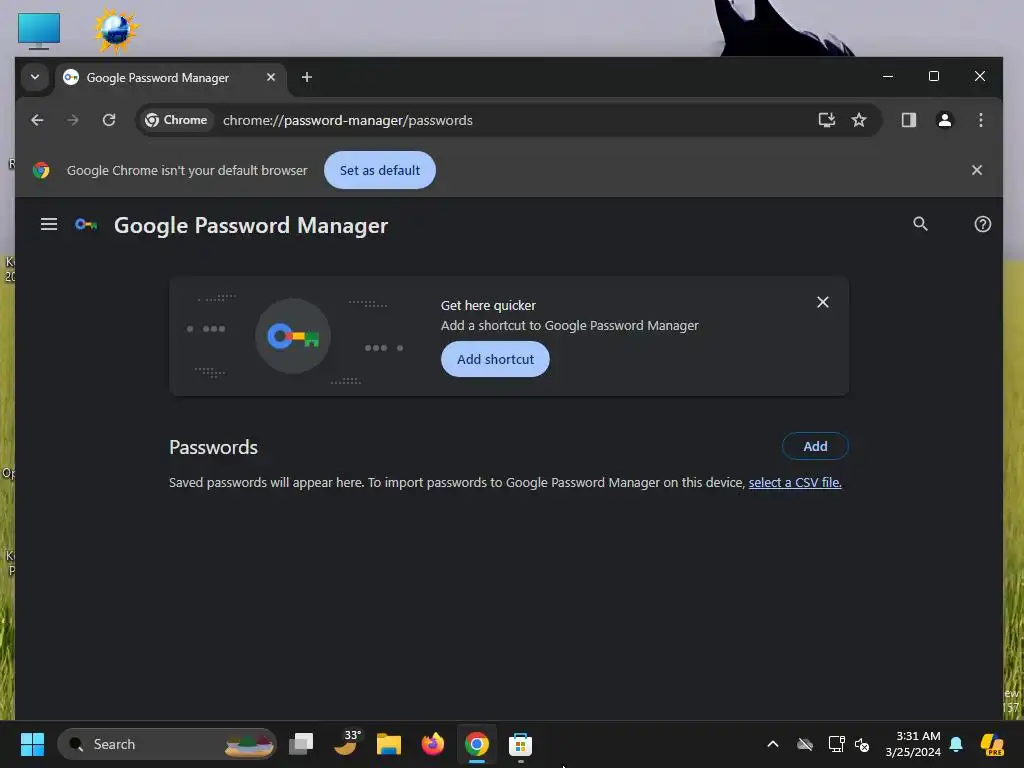Open the Chrome profile avatar
Screen dimensions: 1024x768
pos(944,120)
